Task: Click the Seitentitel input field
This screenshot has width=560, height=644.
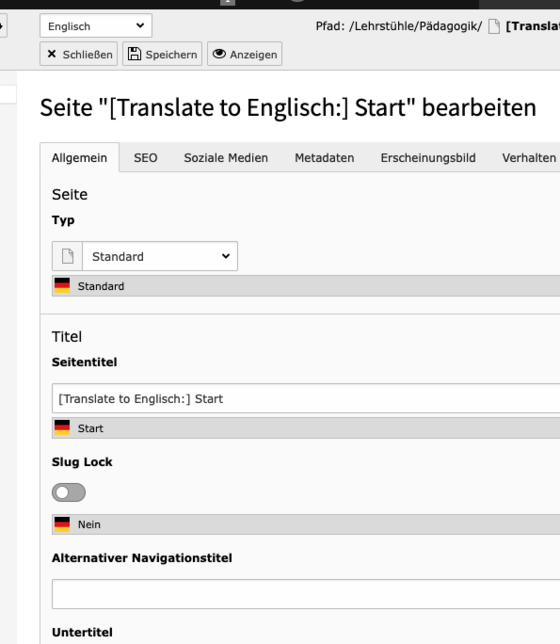Action: (306, 398)
